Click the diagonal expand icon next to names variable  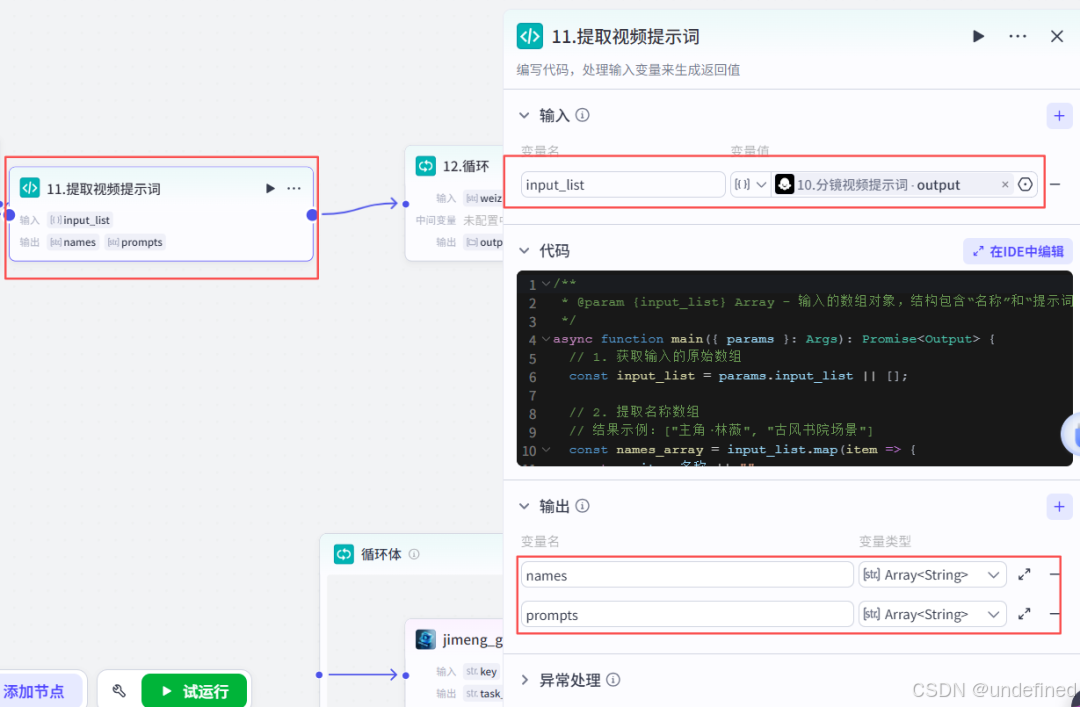coord(1022,574)
